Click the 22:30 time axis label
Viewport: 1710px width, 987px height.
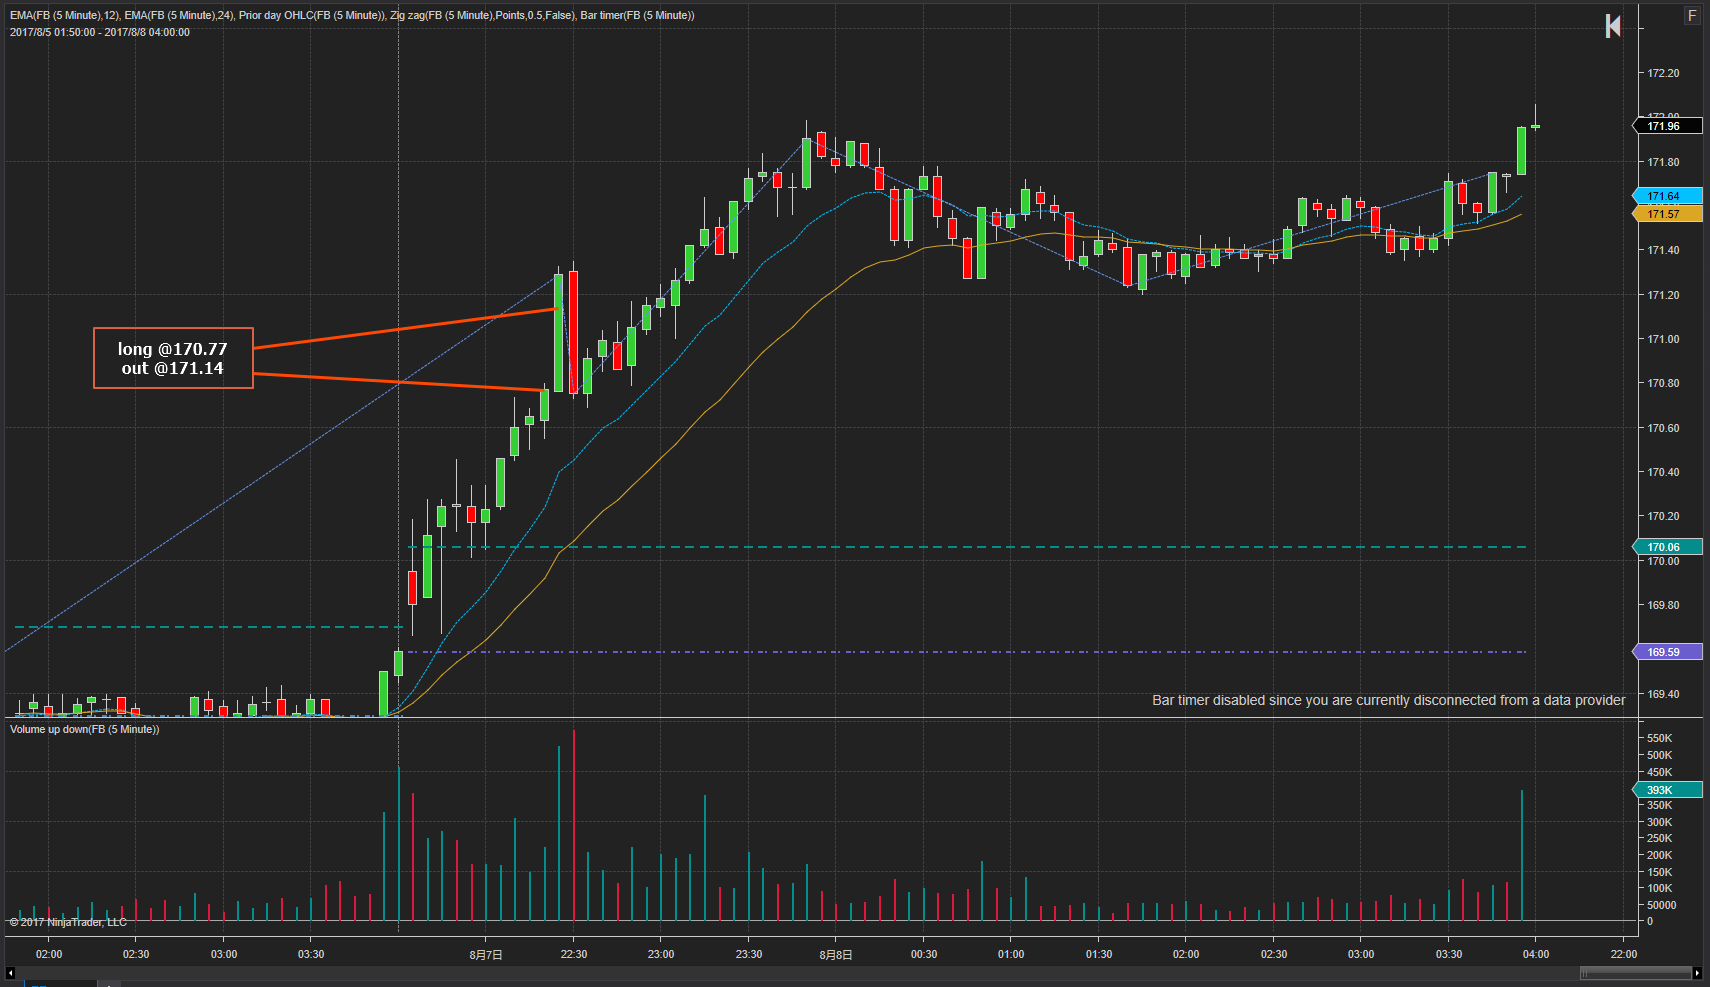point(574,954)
